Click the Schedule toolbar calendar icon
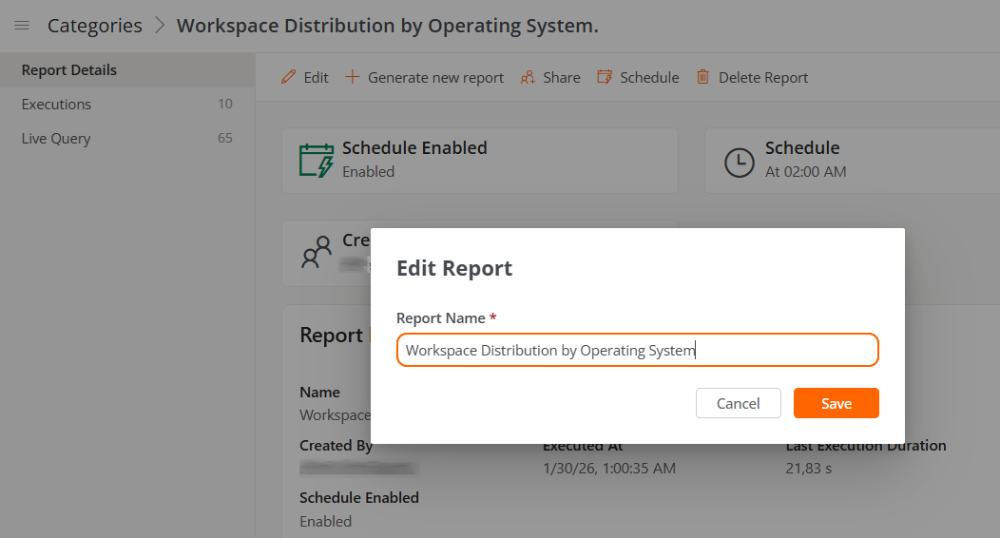This screenshot has height=538, width=1000. pyautogui.click(x=604, y=77)
